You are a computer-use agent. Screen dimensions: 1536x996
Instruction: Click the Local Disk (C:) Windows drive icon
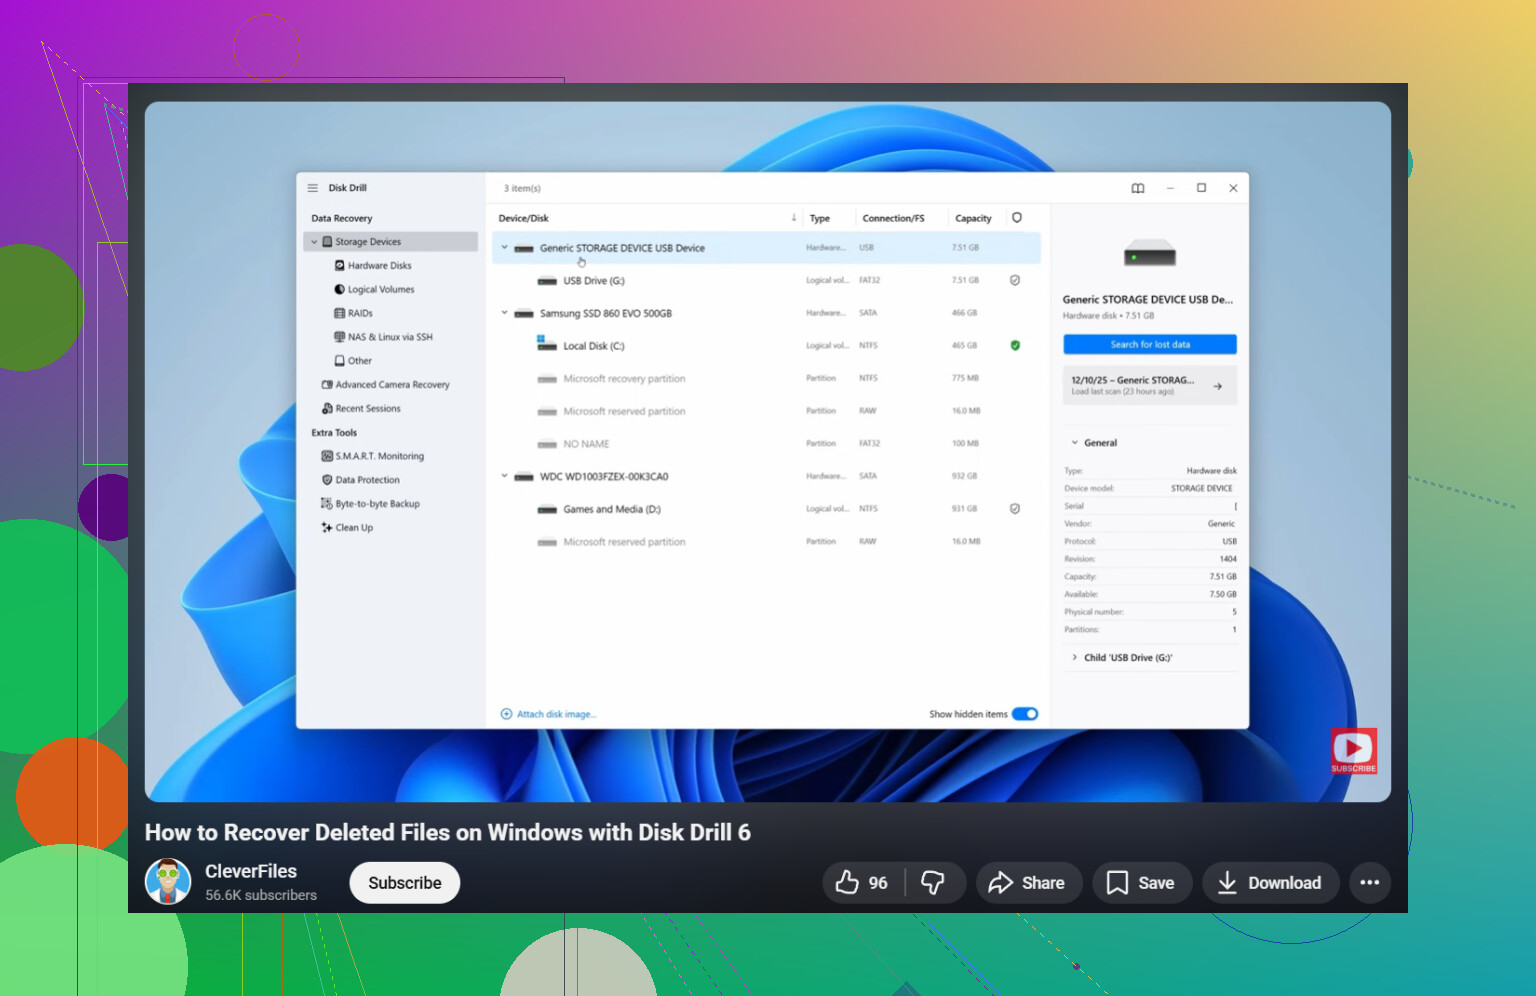point(547,344)
